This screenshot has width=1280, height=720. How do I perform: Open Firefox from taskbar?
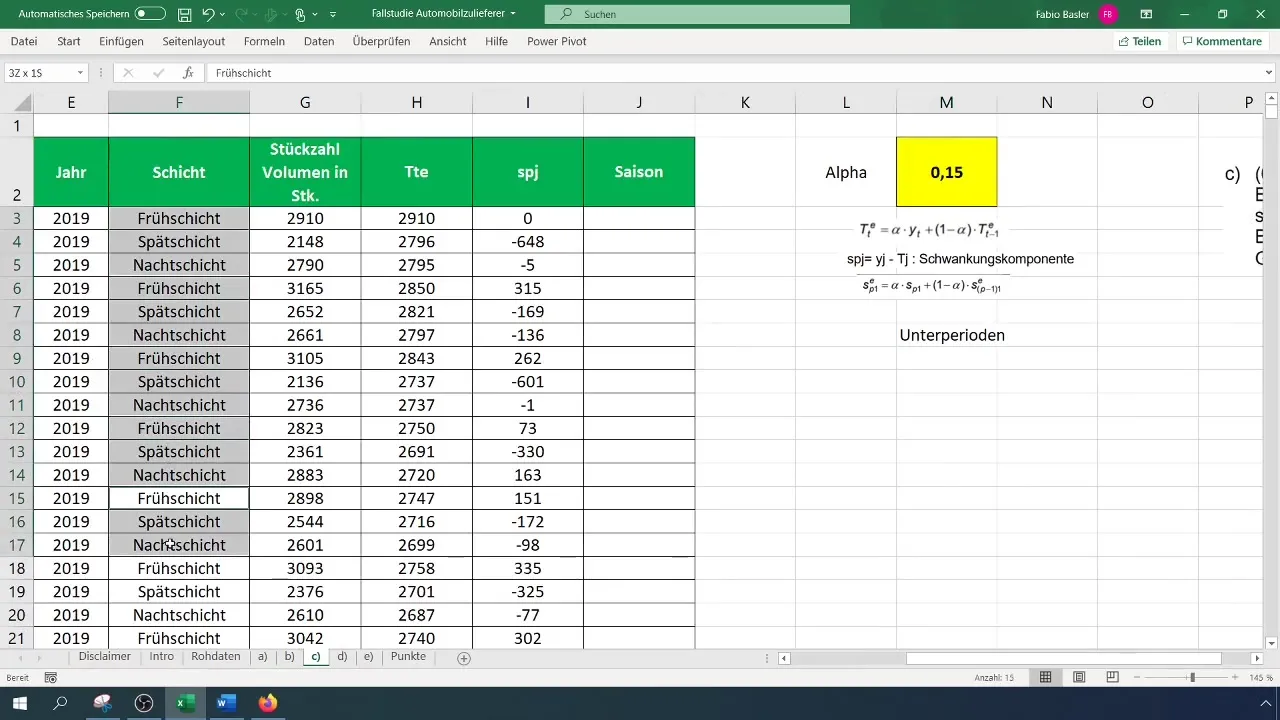(267, 703)
